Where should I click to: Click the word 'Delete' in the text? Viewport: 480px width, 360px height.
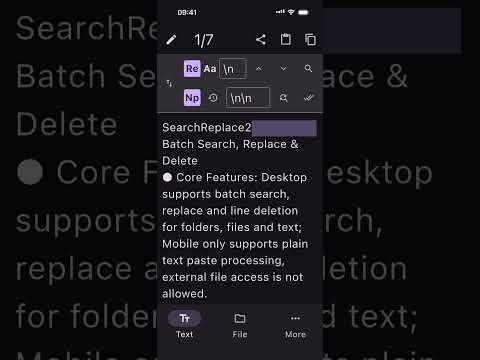pos(180,161)
